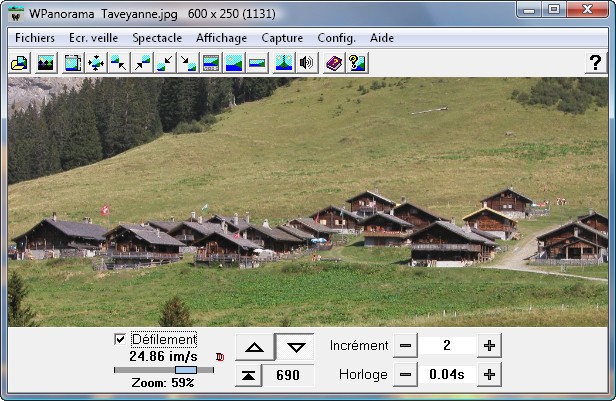
Task: Increase Horloge with plus button
Action: tap(489, 374)
